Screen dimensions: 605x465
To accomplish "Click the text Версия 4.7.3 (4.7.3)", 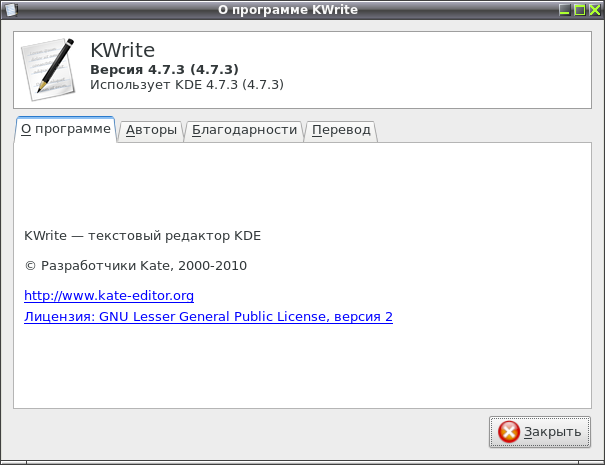I will [164, 69].
